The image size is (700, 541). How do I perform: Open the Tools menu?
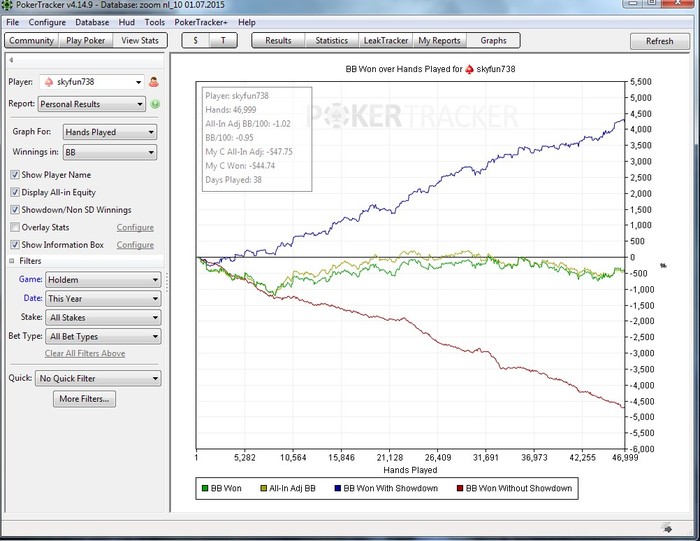(154, 22)
